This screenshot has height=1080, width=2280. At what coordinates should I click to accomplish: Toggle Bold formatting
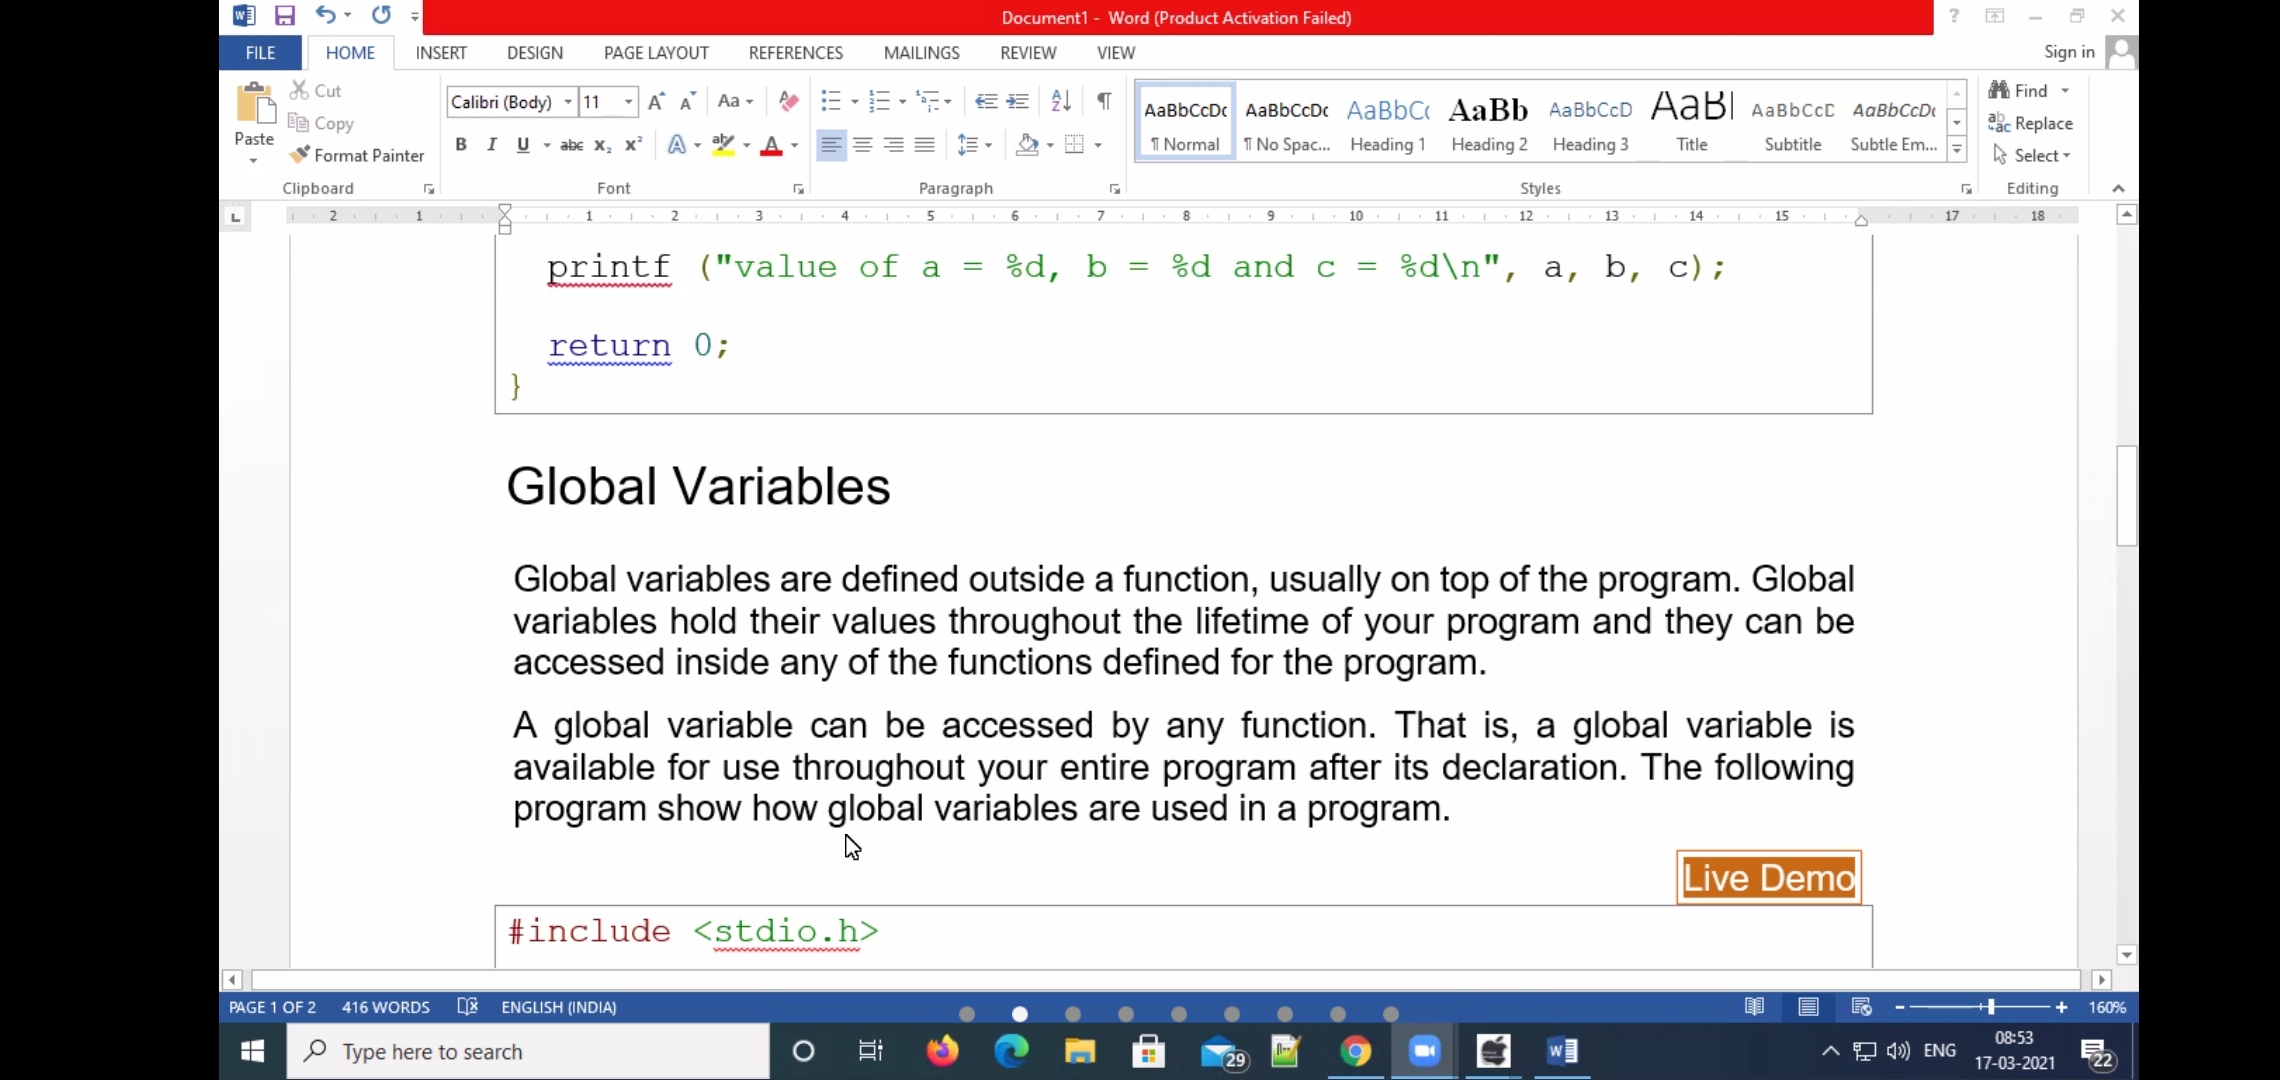point(461,145)
